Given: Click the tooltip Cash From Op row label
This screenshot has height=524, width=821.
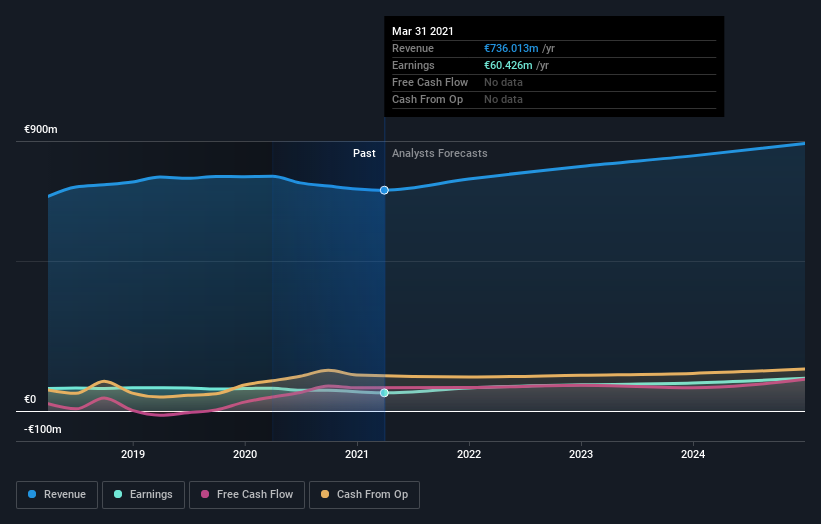Looking at the screenshot, I should pyautogui.click(x=428, y=99).
